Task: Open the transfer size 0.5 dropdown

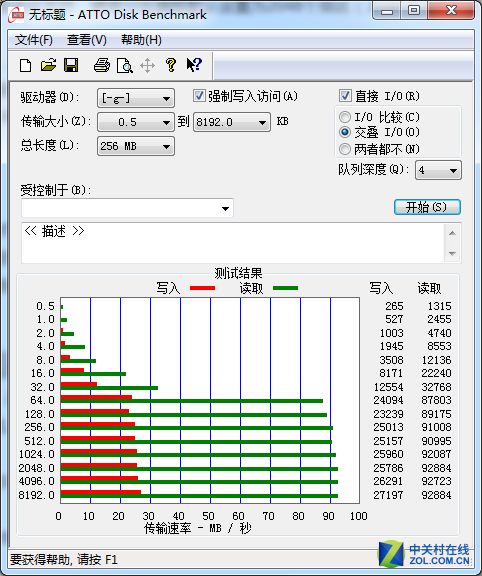Action: tap(136, 122)
